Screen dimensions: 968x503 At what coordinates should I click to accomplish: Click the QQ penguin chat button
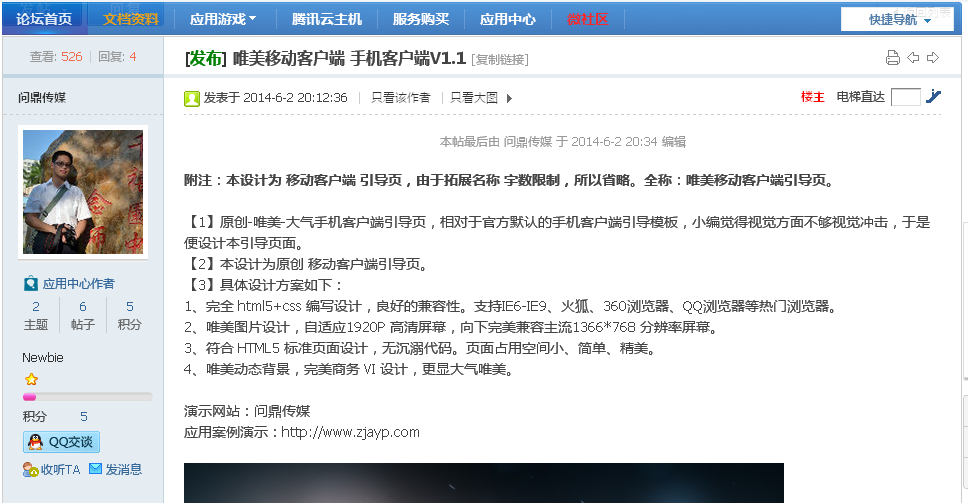(x=61, y=442)
